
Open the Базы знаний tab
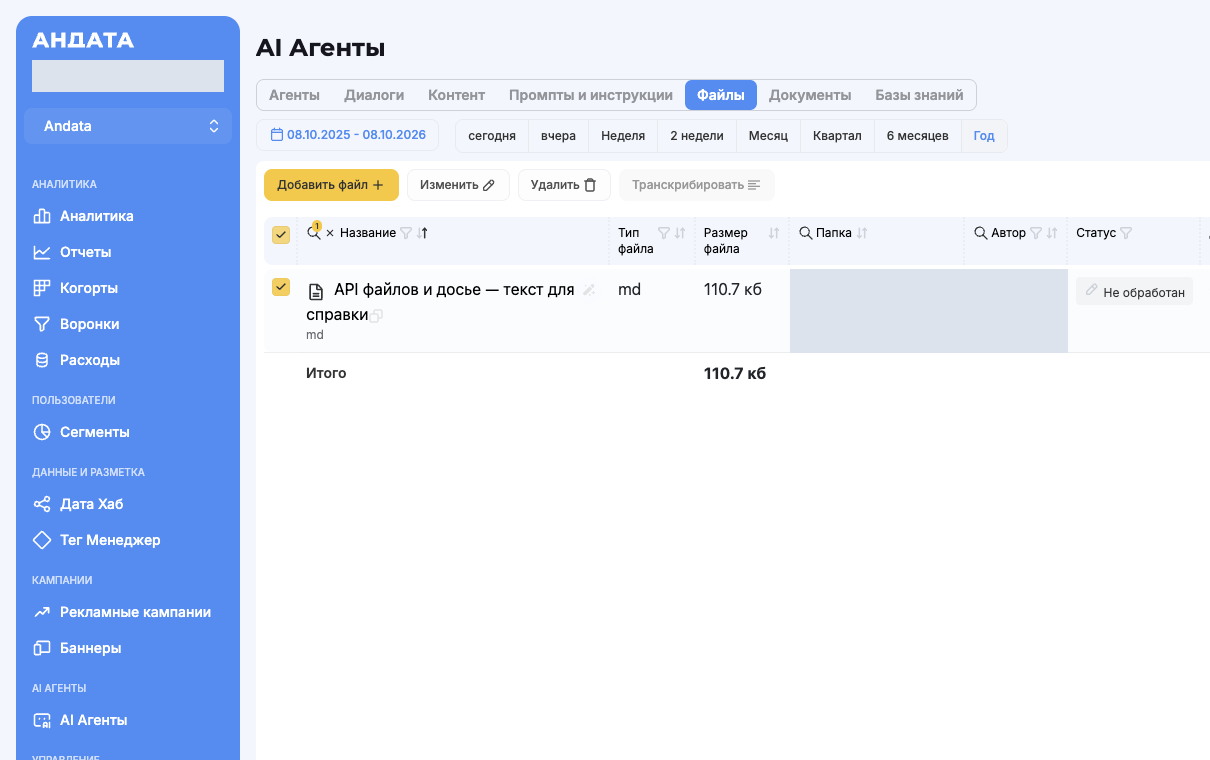click(919, 95)
